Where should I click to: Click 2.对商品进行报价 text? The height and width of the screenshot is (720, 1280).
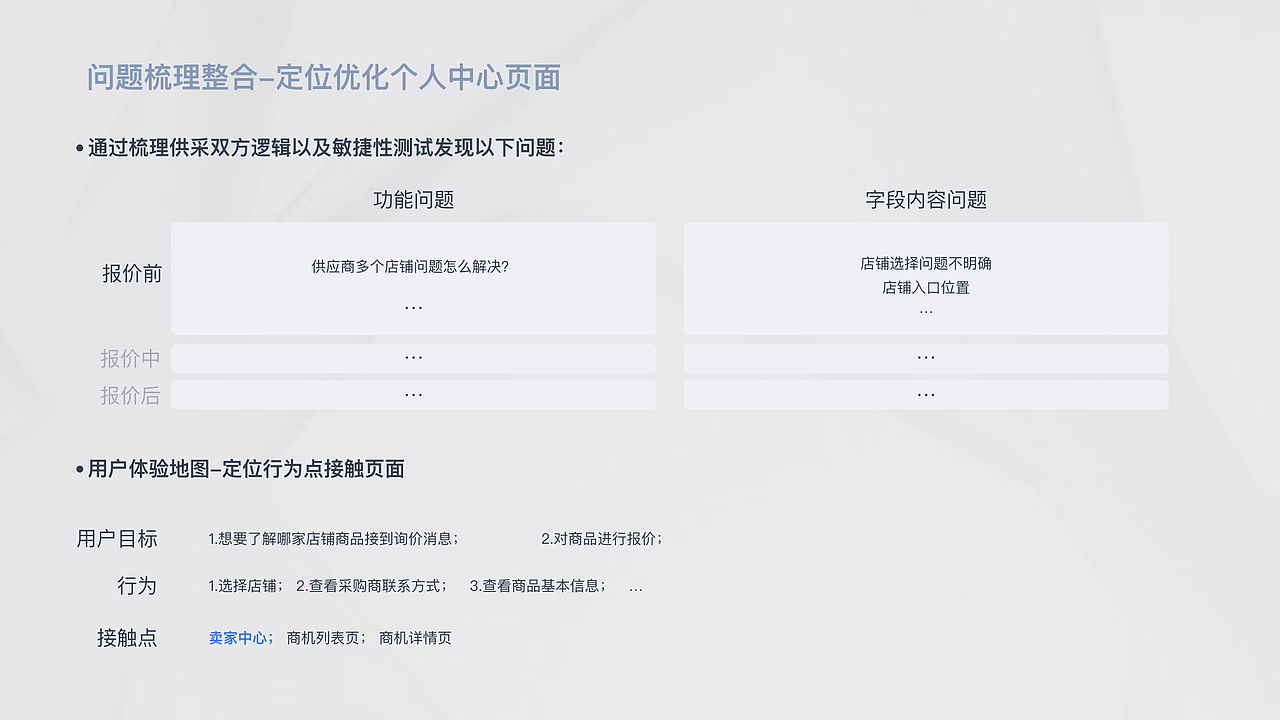tap(601, 539)
